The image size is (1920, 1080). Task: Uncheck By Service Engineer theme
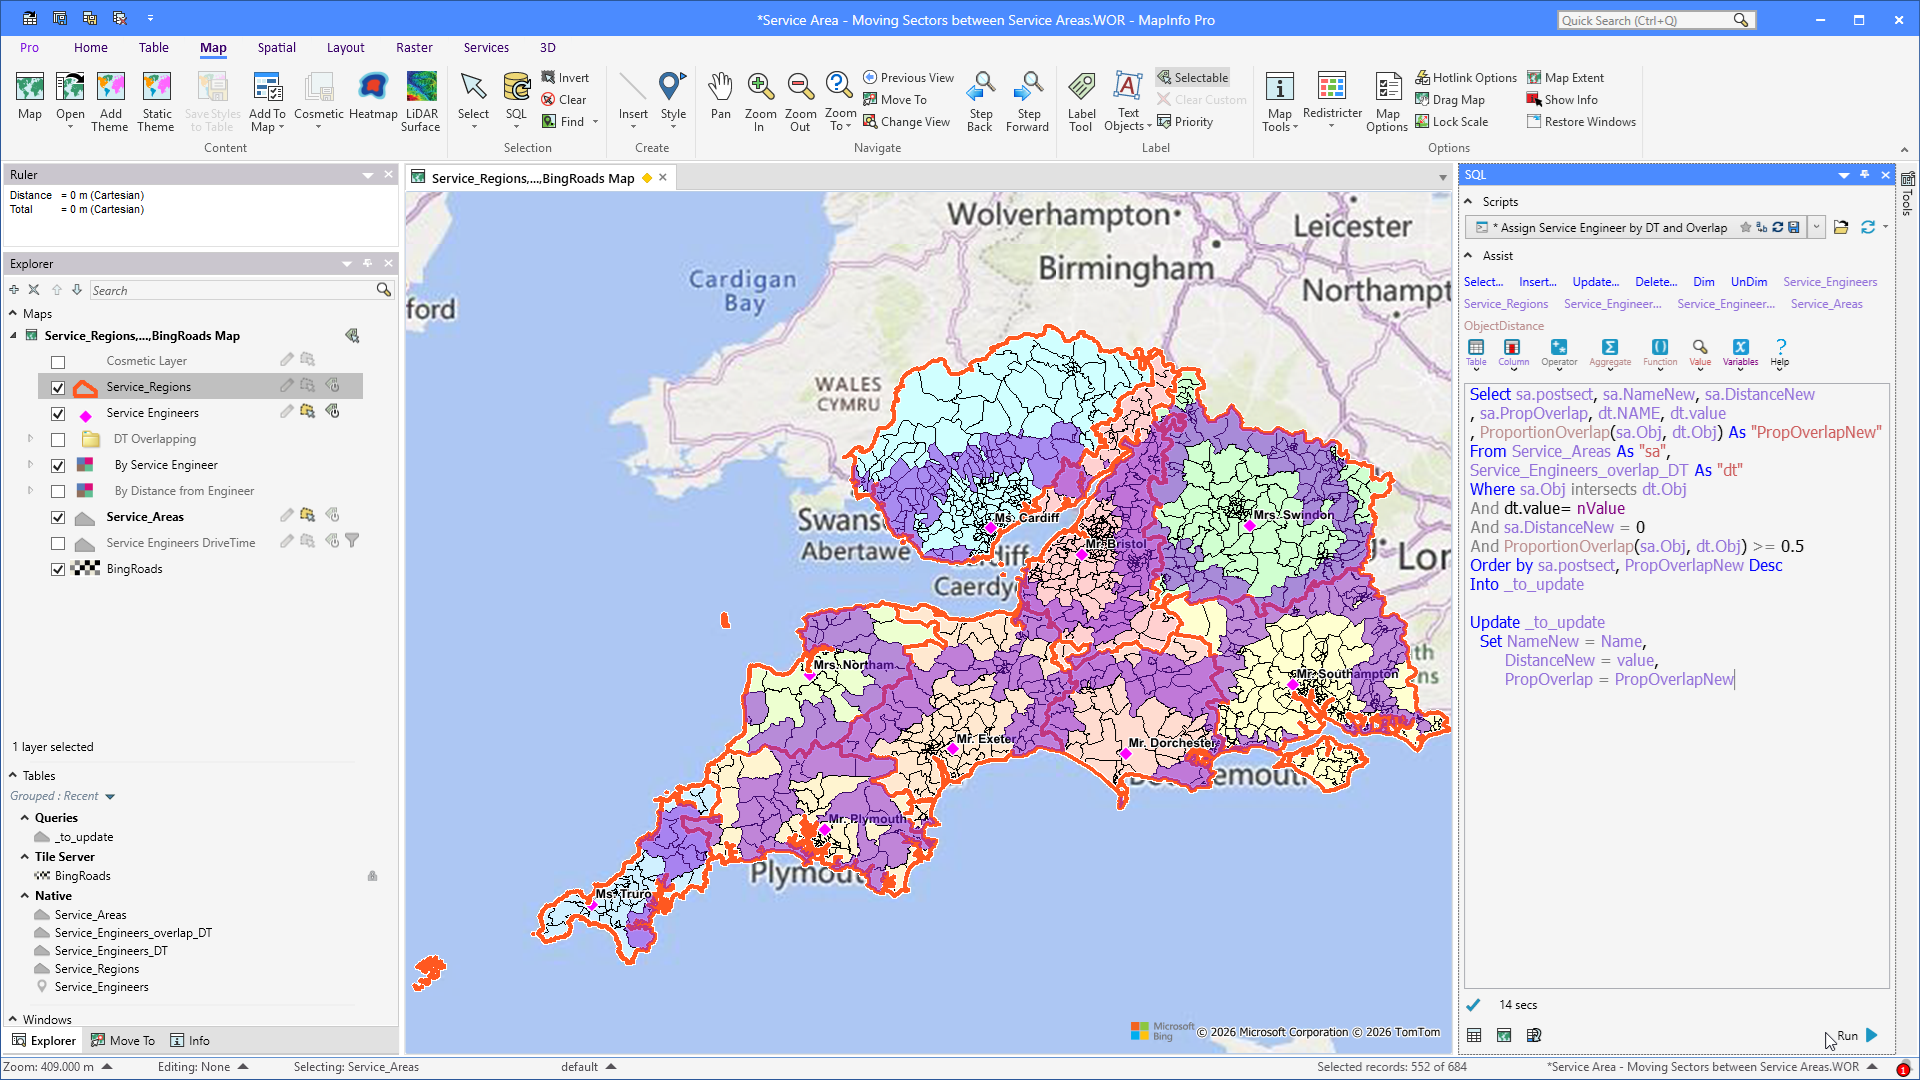click(58, 466)
